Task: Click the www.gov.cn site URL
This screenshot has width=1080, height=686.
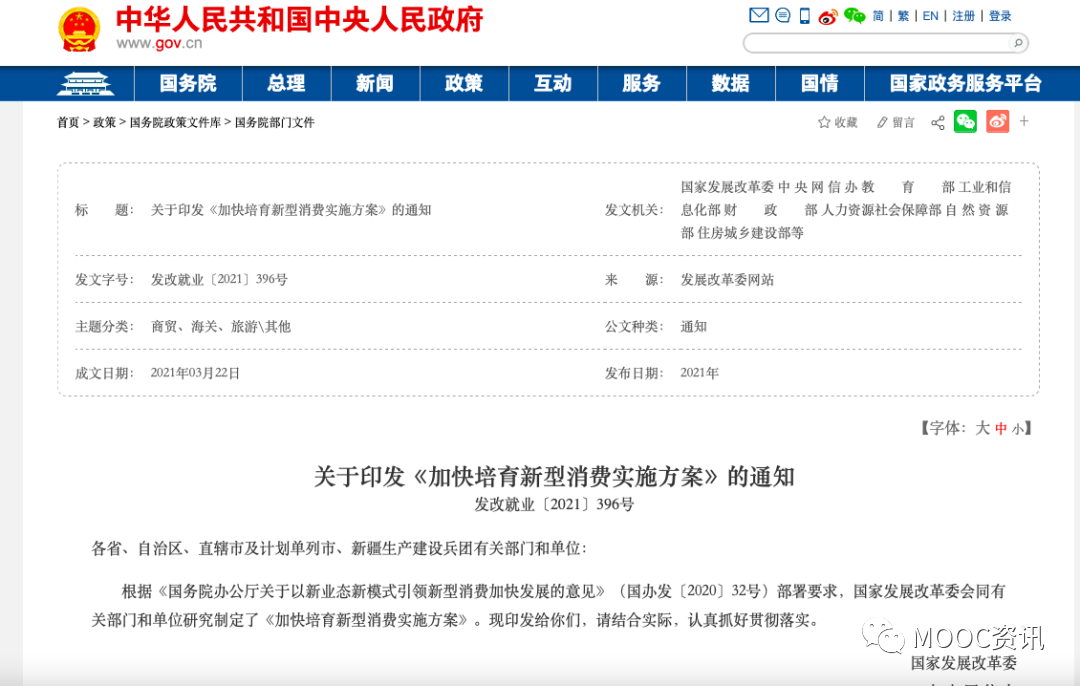Action: coord(159,43)
